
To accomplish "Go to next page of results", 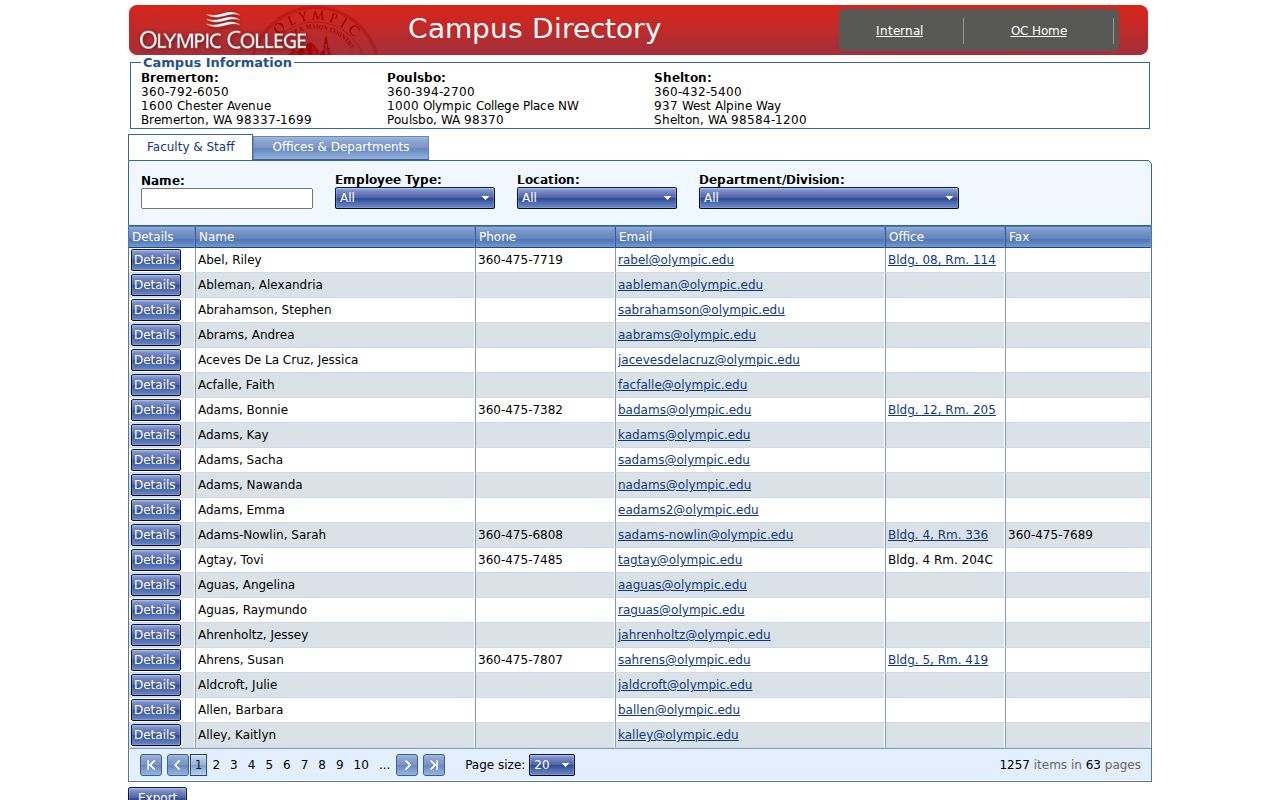I will click(x=407, y=765).
